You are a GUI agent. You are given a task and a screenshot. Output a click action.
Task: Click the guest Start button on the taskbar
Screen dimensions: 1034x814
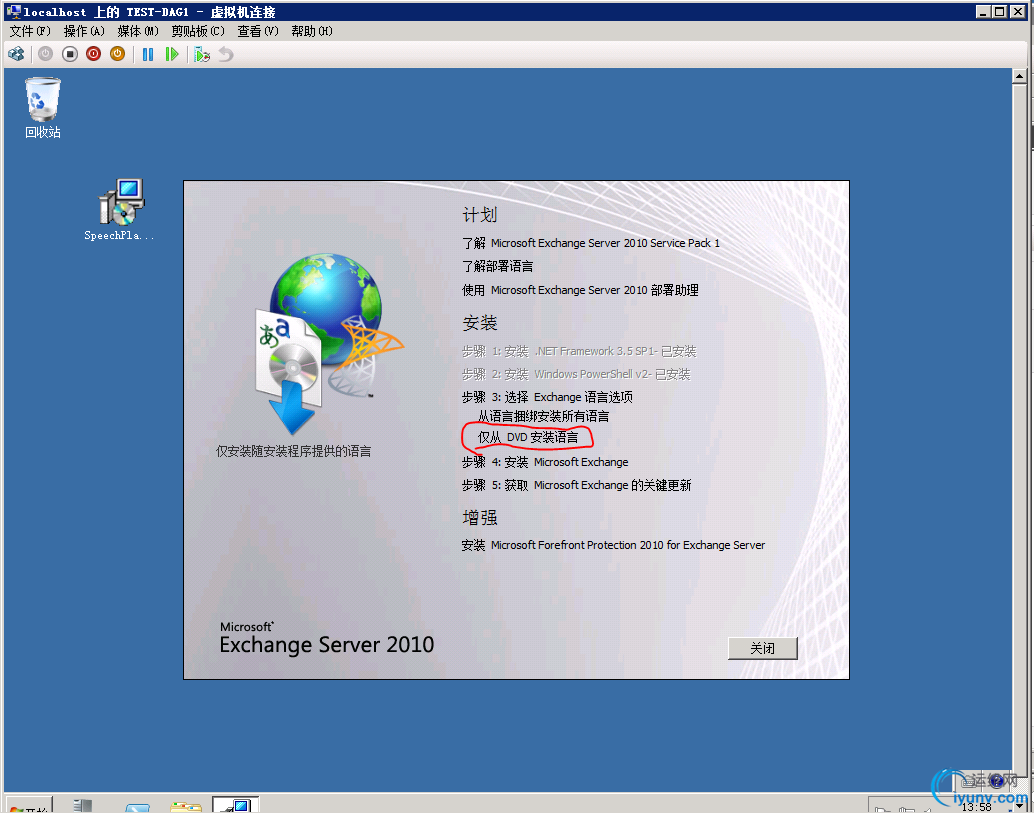coord(28,807)
